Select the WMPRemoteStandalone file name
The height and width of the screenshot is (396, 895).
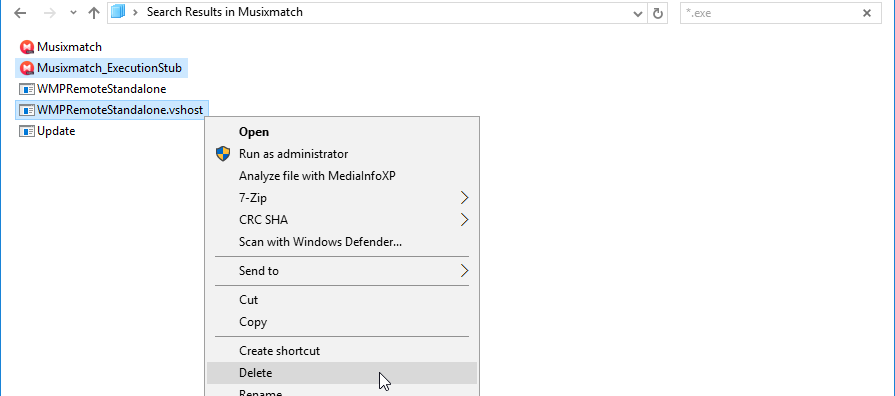pyautogui.click(x=102, y=89)
